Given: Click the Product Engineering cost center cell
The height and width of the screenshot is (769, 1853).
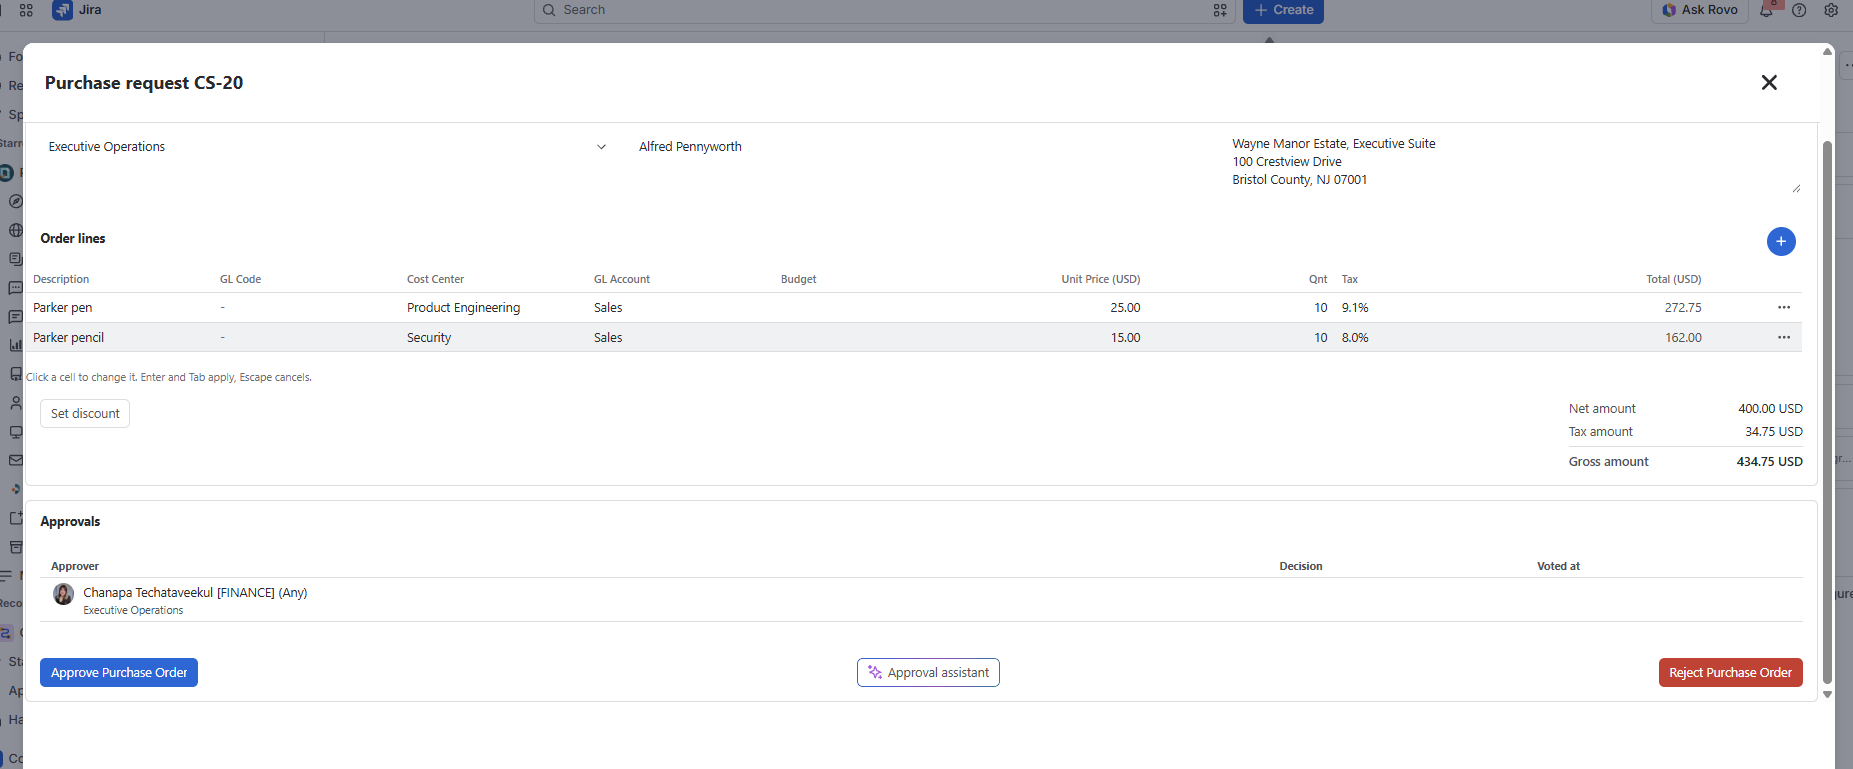Looking at the screenshot, I should [463, 308].
